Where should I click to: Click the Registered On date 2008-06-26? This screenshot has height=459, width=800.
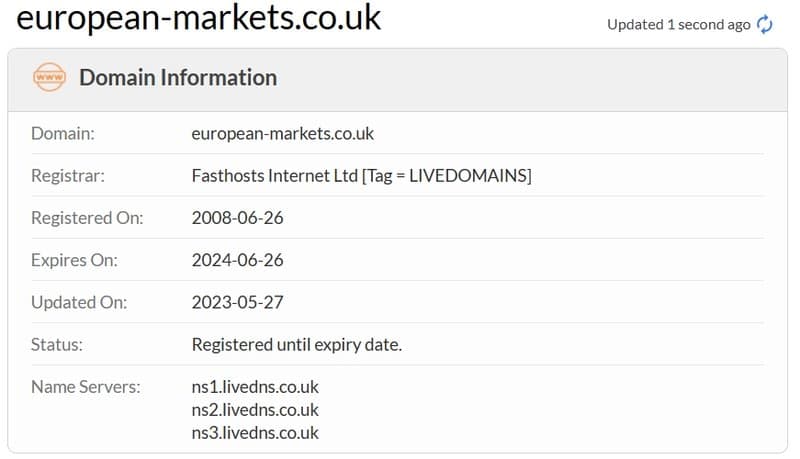237,218
